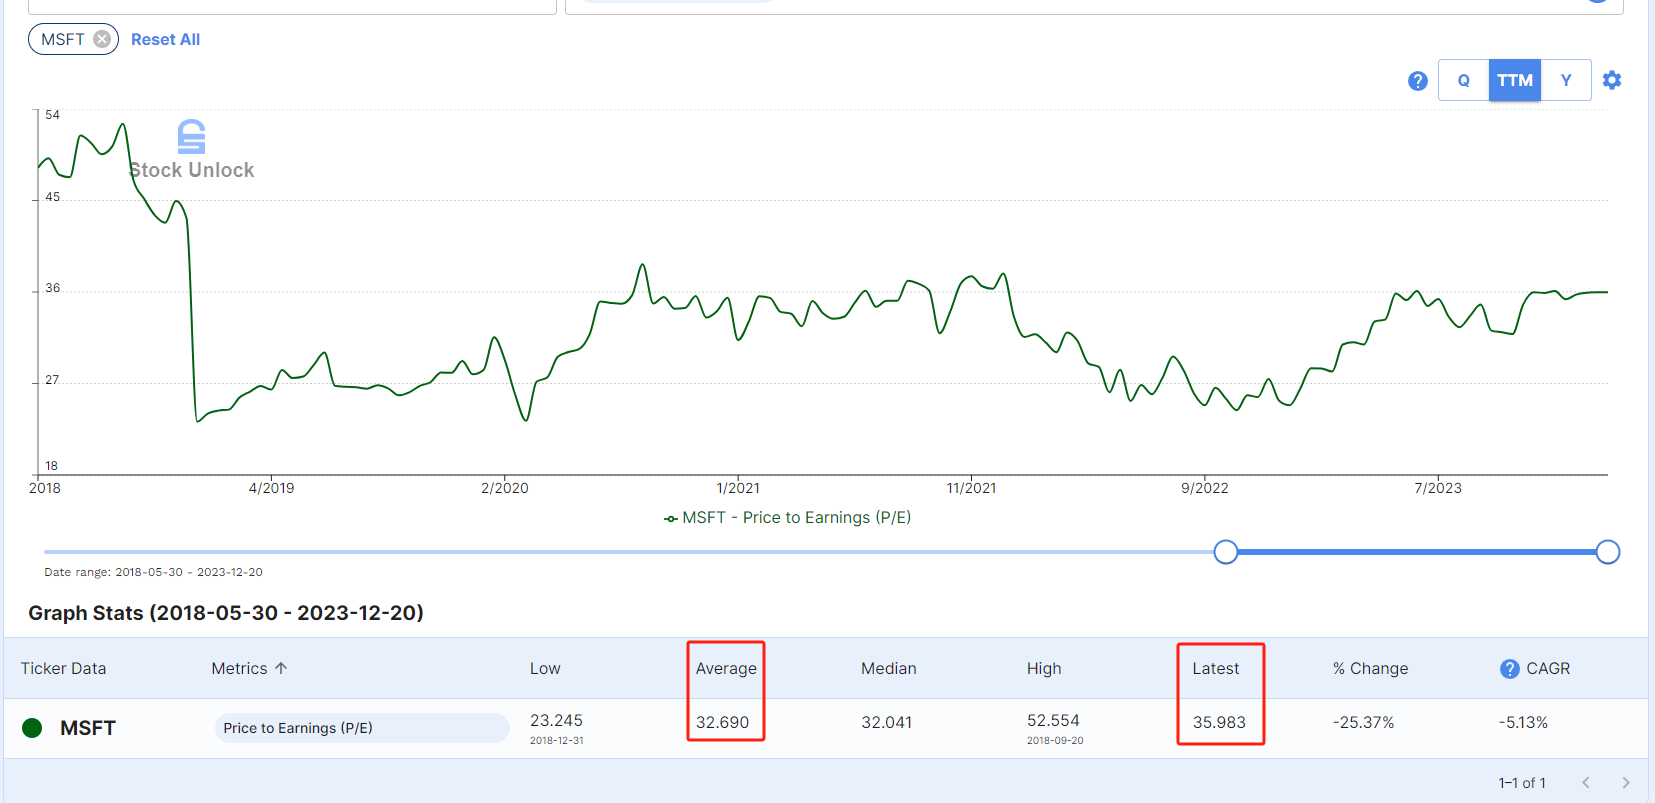This screenshot has width=1655, height=803.
Task: Select the average value 32.690
Action: coord(722,722)
